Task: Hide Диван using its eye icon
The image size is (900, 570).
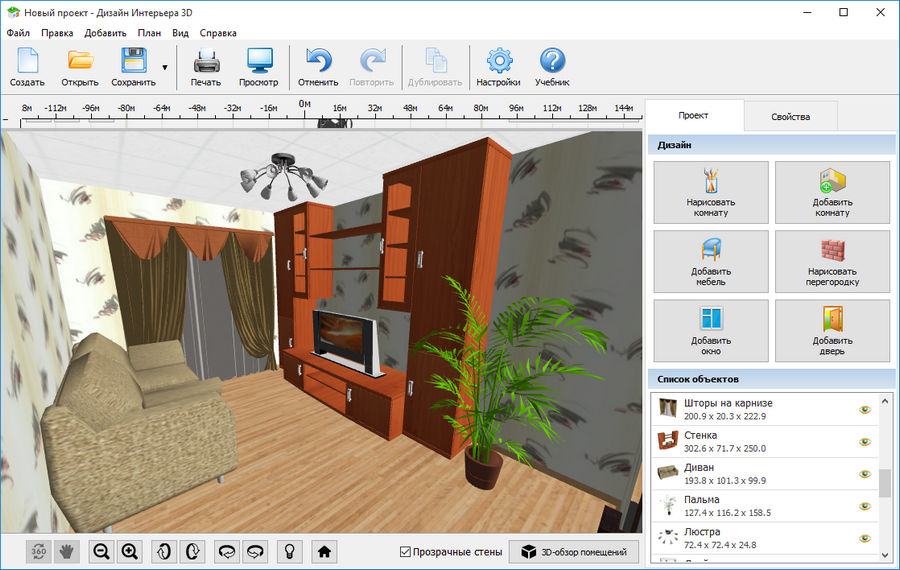Action: (x=865, y=474)
